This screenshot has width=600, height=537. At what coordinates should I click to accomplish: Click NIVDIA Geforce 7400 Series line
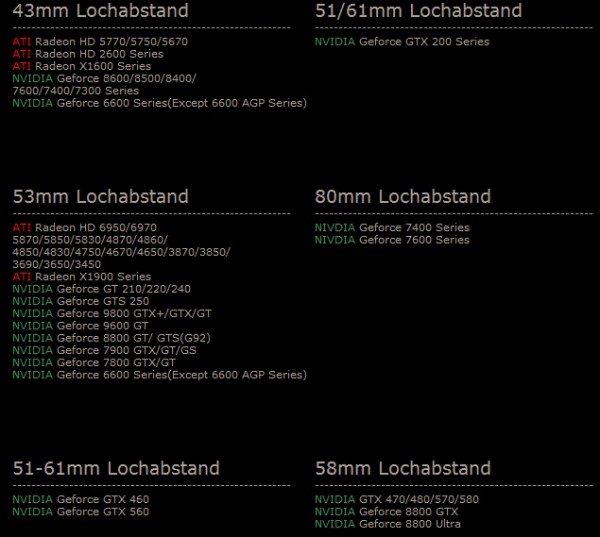click(392, 227)
